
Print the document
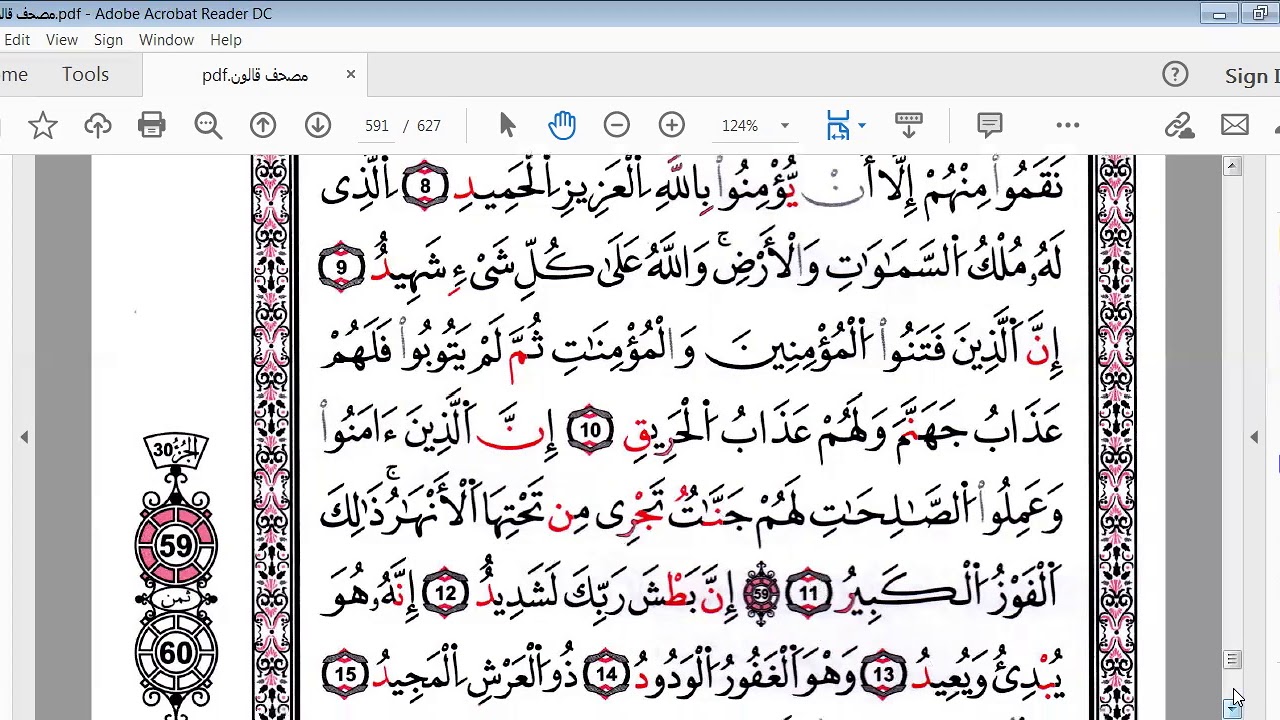(x=152, y=125)
